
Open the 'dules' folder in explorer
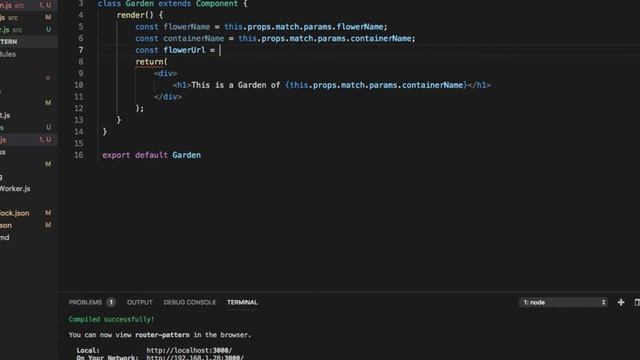[8, 54]
